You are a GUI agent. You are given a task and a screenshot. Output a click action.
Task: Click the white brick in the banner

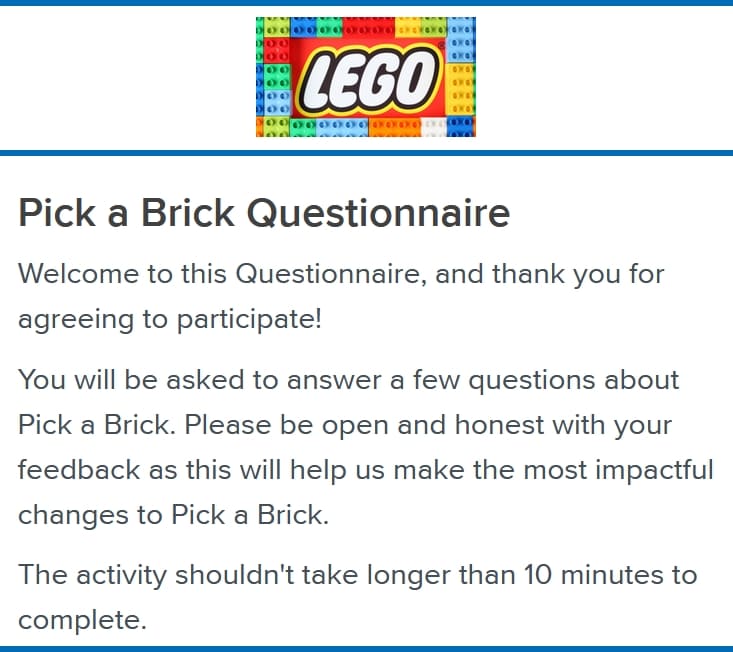(433, 127)
